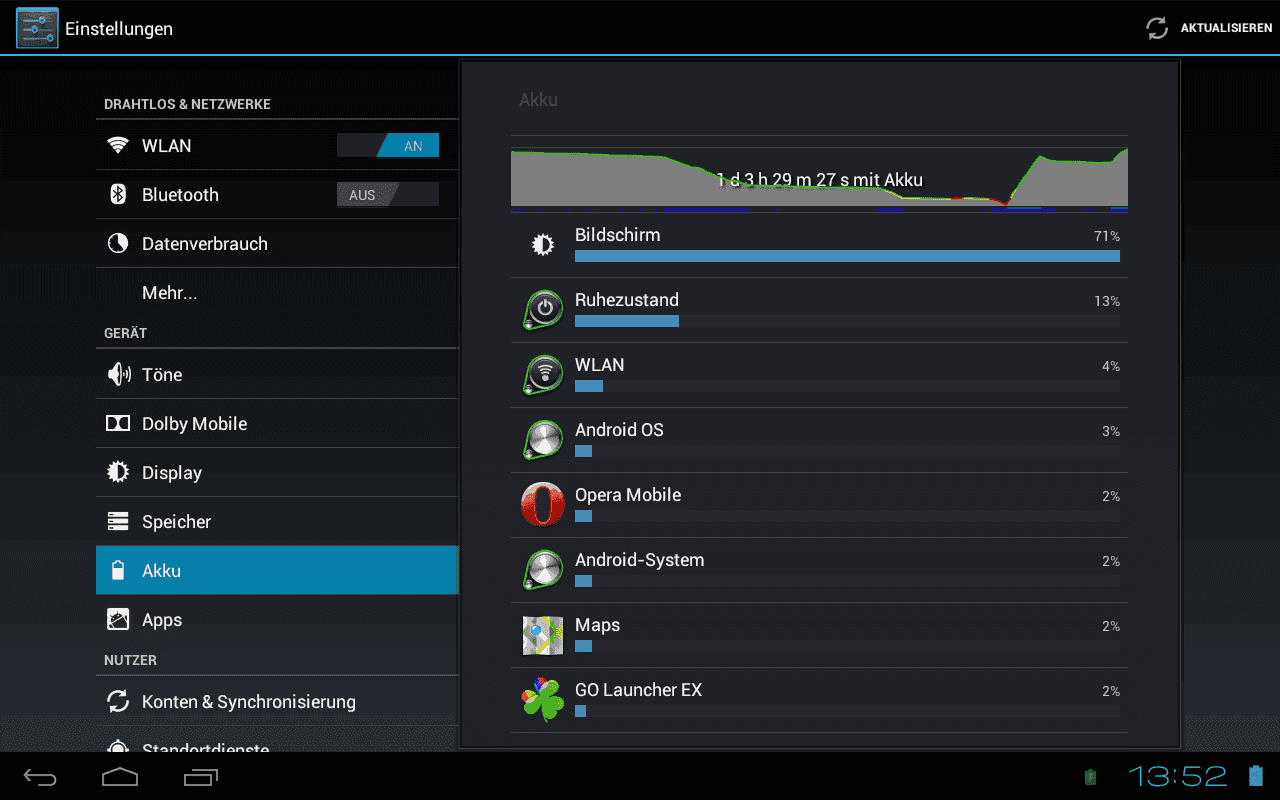This screenshot has height=800, width=1280.
Task: Click the Ruhezustand power icon
Action: click(543, 309)
